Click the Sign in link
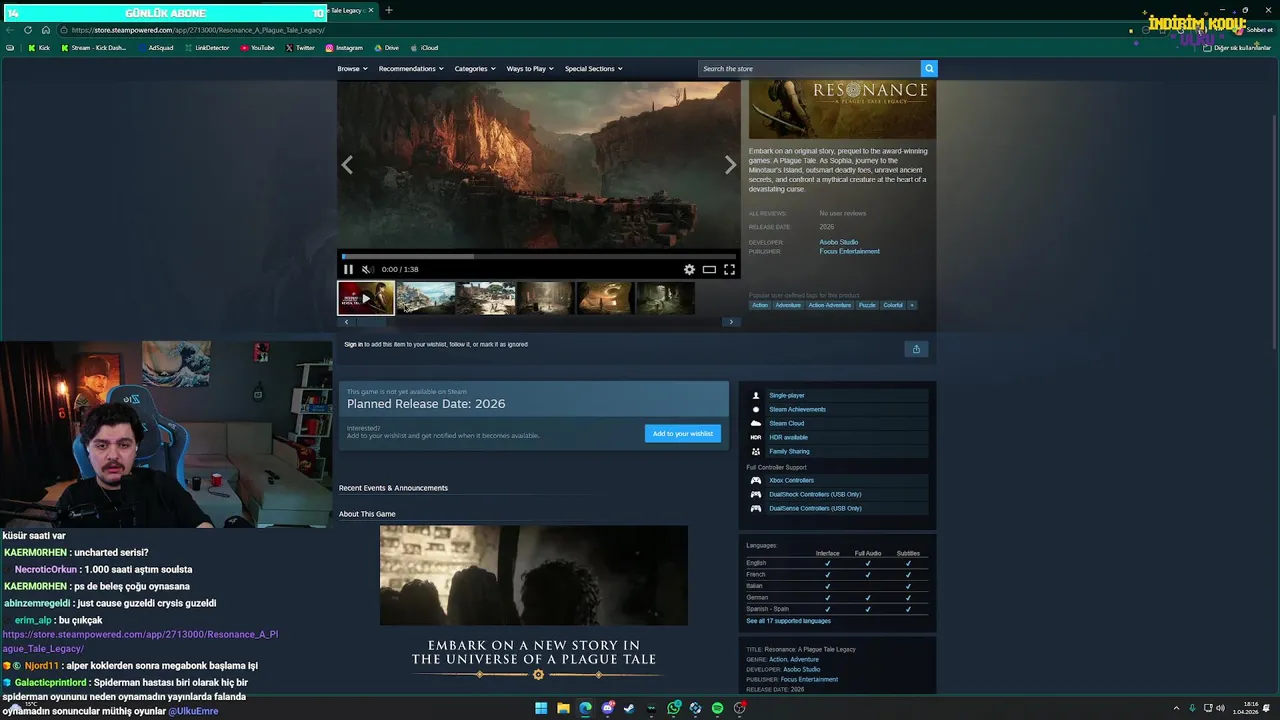 pyautogui.click(x=353, y=344)
